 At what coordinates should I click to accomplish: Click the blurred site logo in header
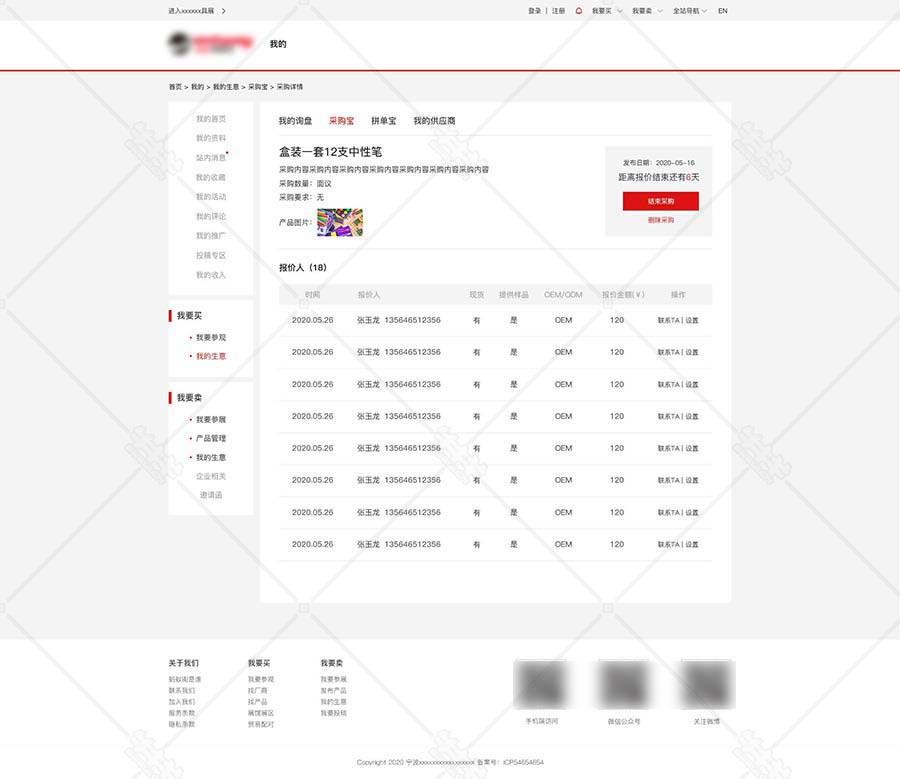click(x=210, y=44)
